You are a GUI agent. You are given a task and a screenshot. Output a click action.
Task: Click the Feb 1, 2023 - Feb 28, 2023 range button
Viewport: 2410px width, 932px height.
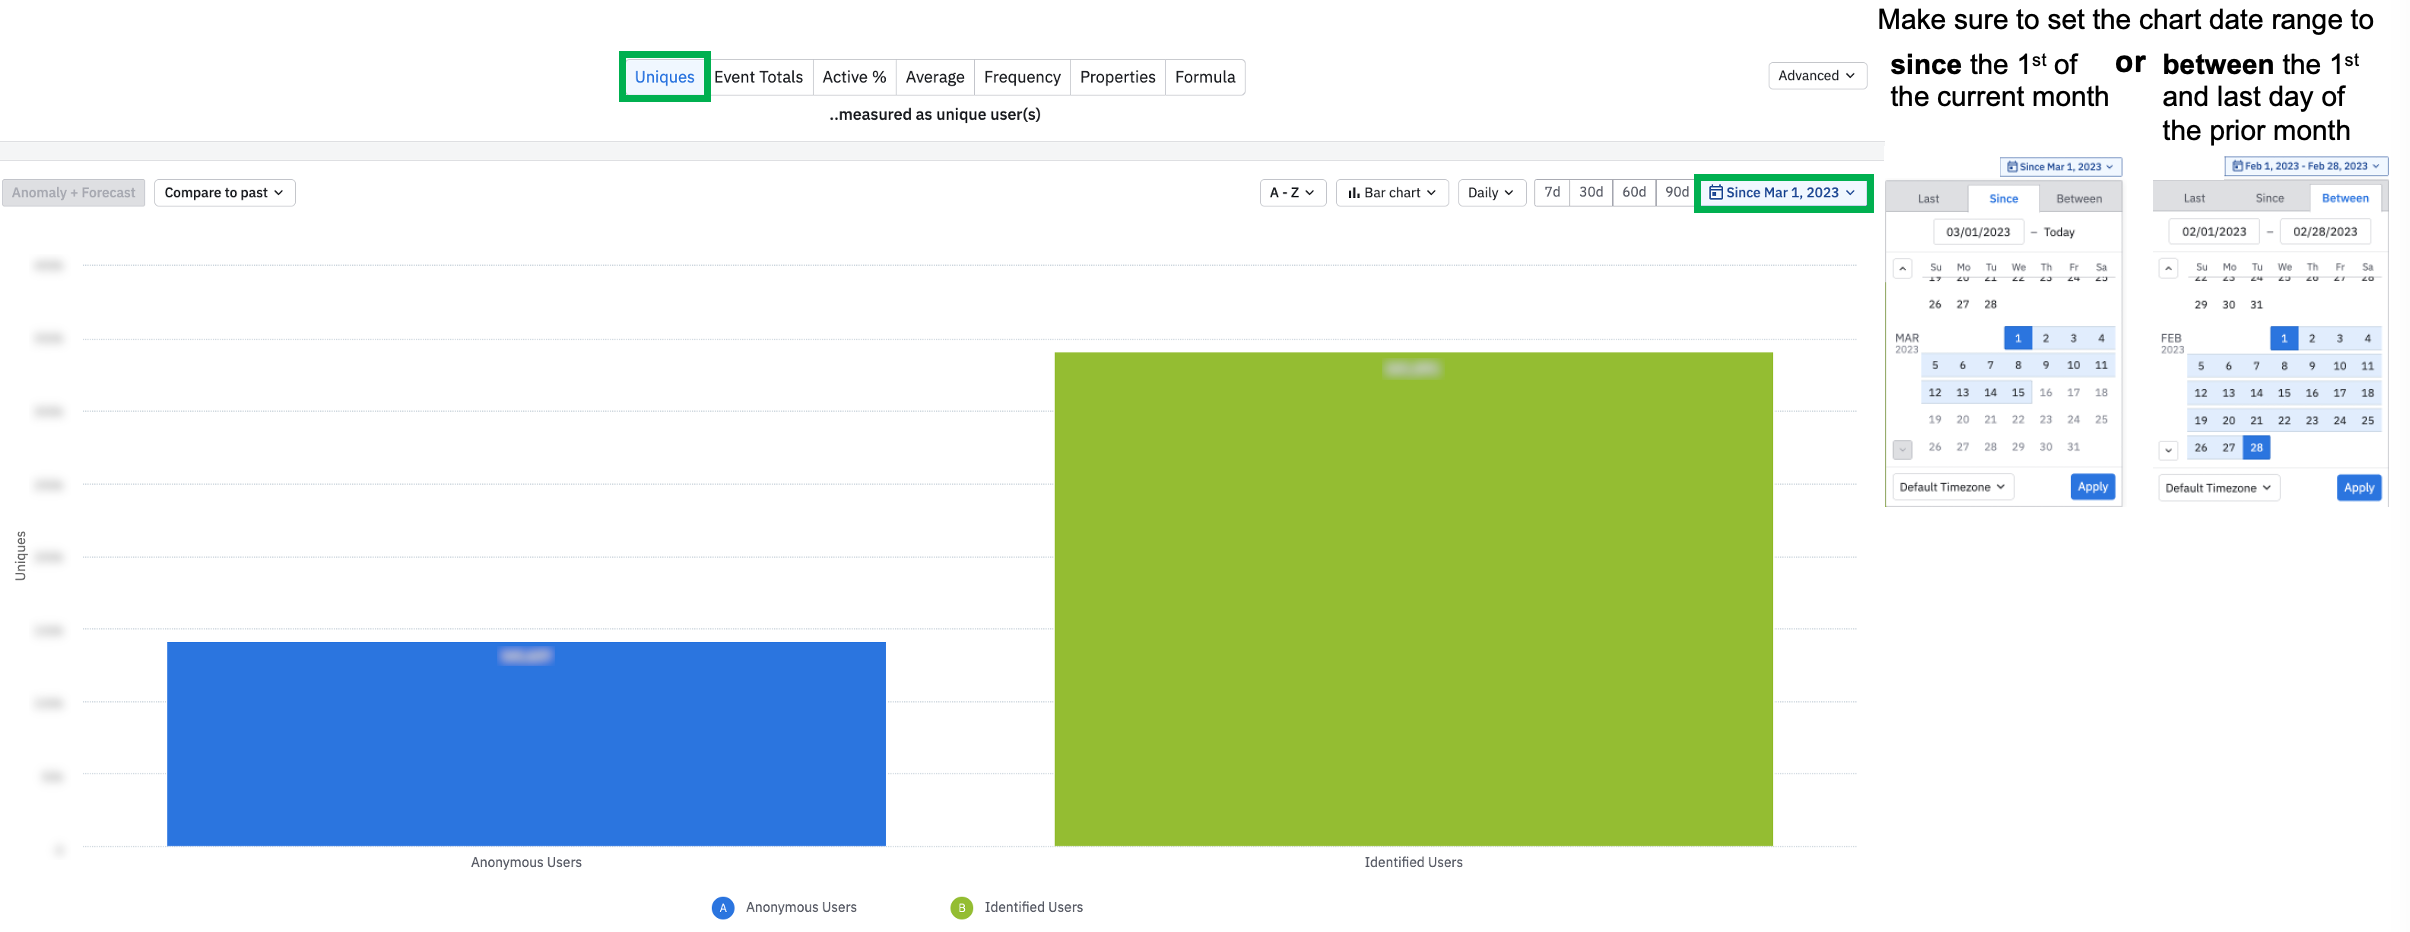coord(2306,166)
